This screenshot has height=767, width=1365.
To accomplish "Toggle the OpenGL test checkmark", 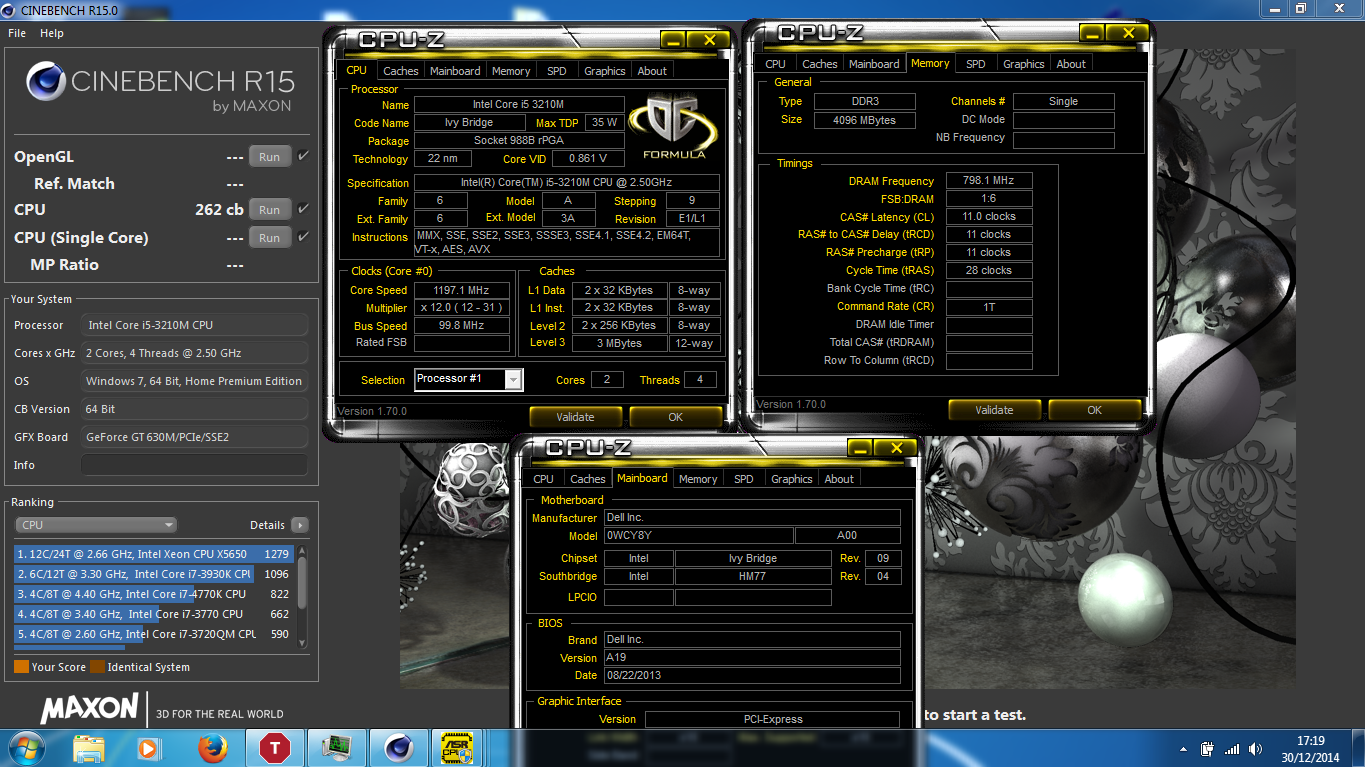I will click(x=303, y=156).
